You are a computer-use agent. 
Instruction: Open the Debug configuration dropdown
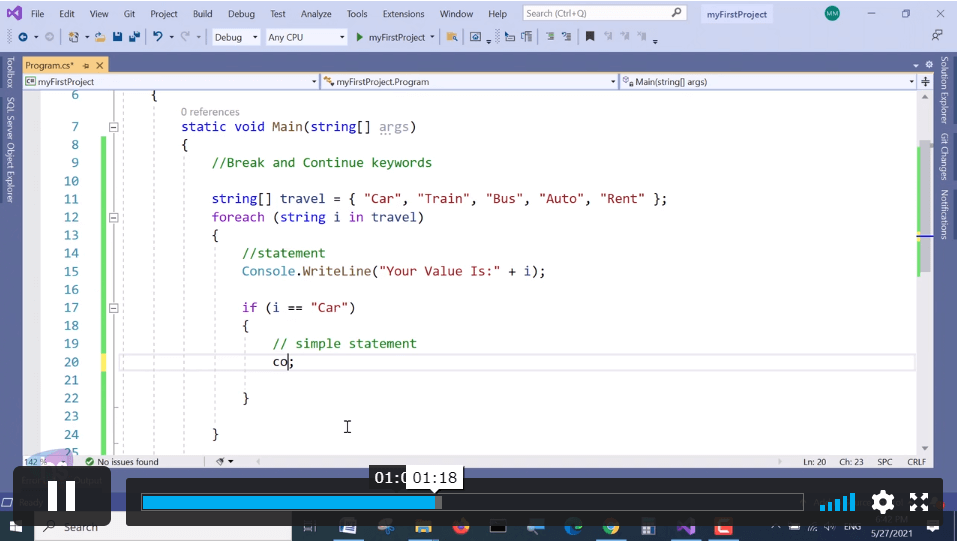point(236,37)
